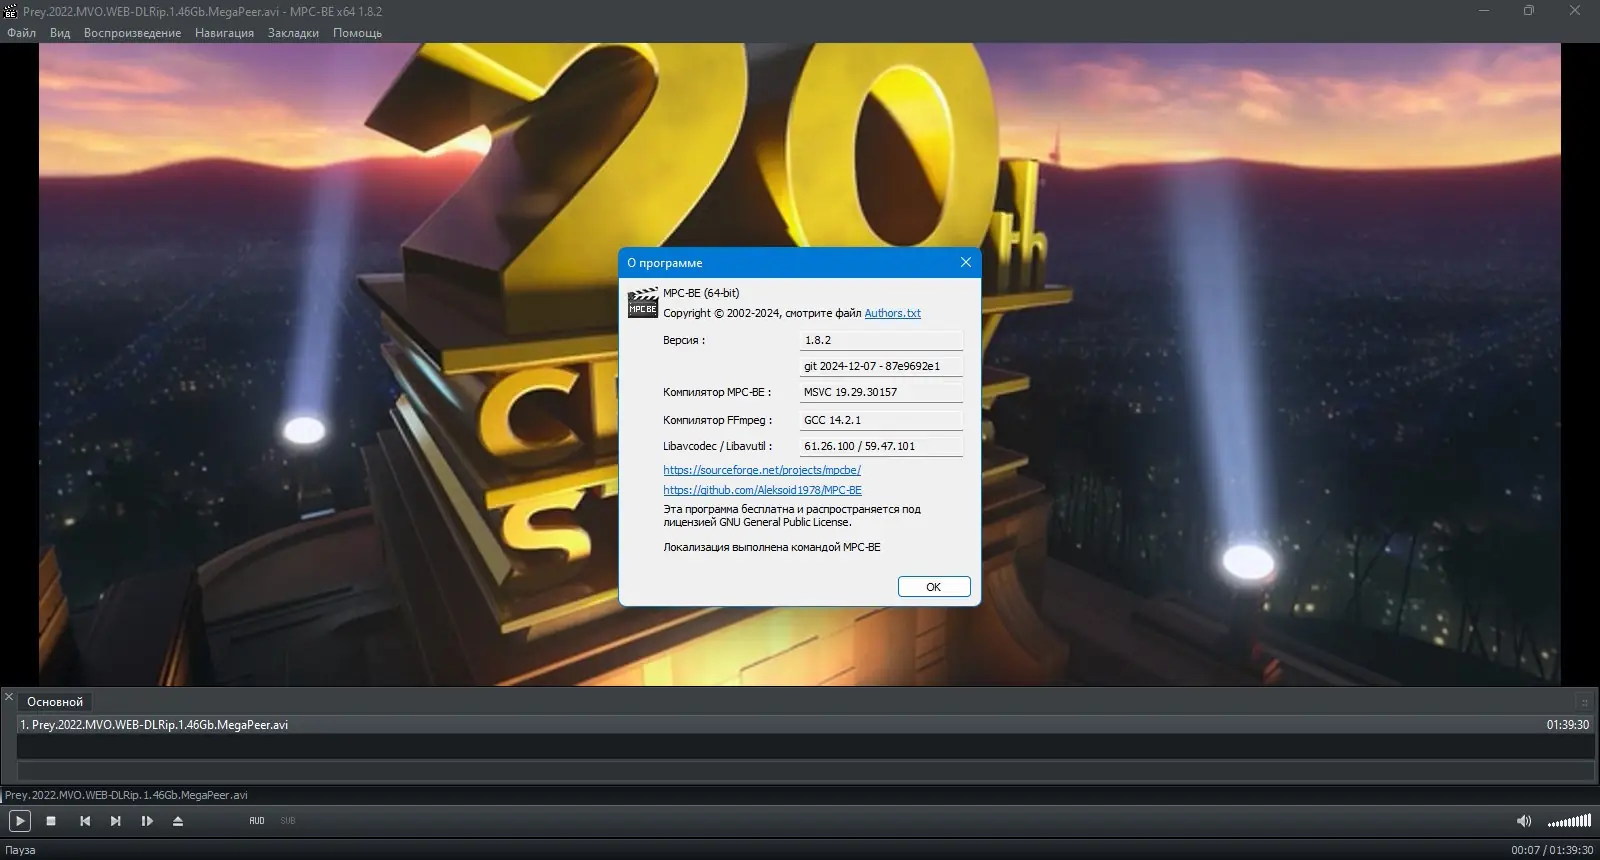Close the MPC-BE main window
Image resolution: width=1600 pixels, height=860 pixels.
(1576, 11)
